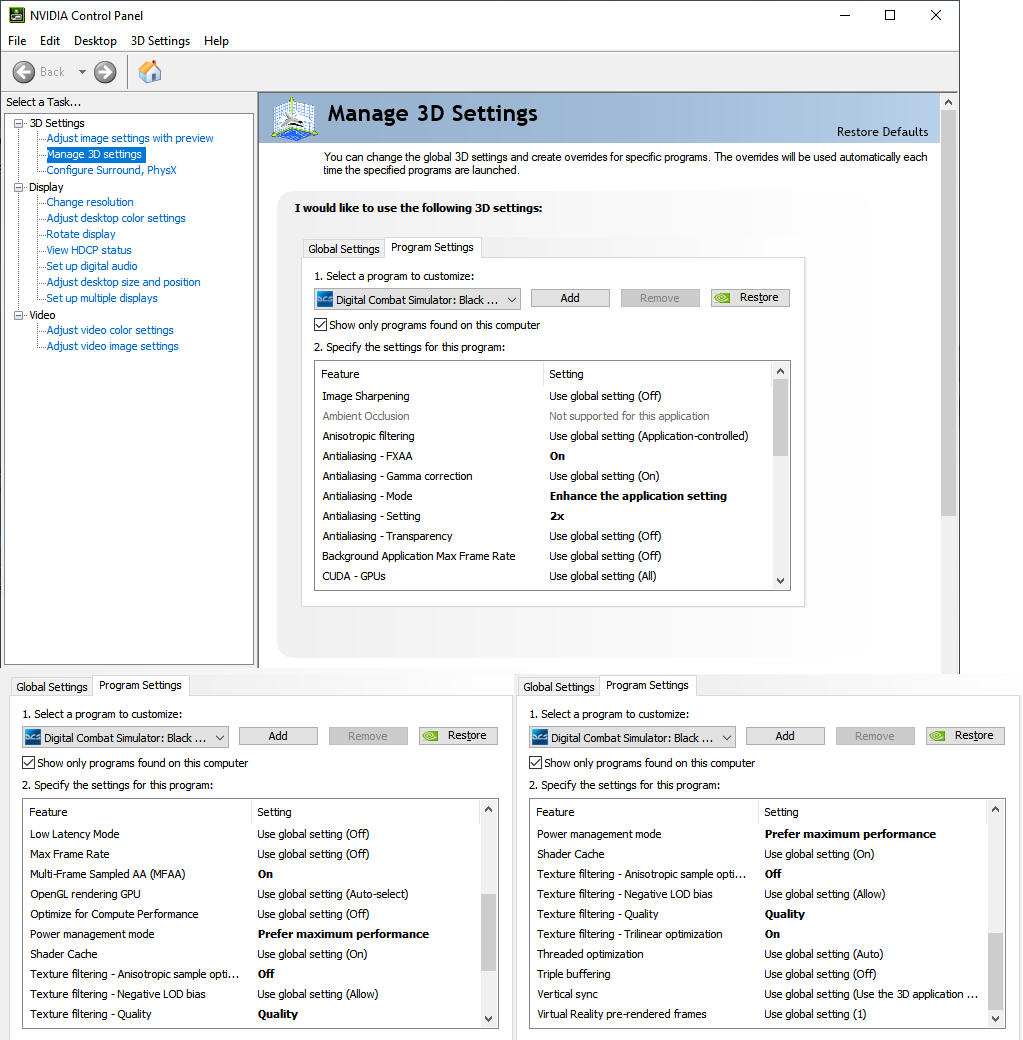Click Add button in bottom-left panel
The width and height of the screenshot is (1023, 1040).
coord(278,736)
